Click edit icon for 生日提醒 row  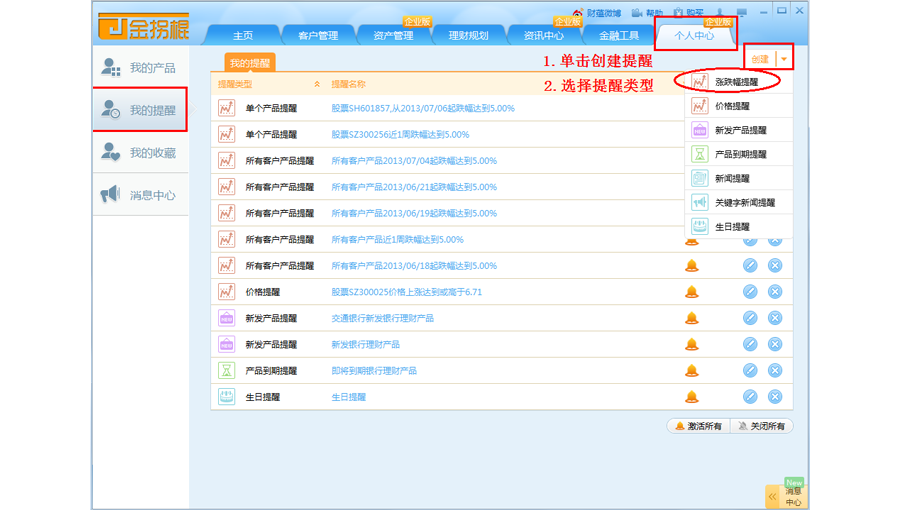click(750, 397)
